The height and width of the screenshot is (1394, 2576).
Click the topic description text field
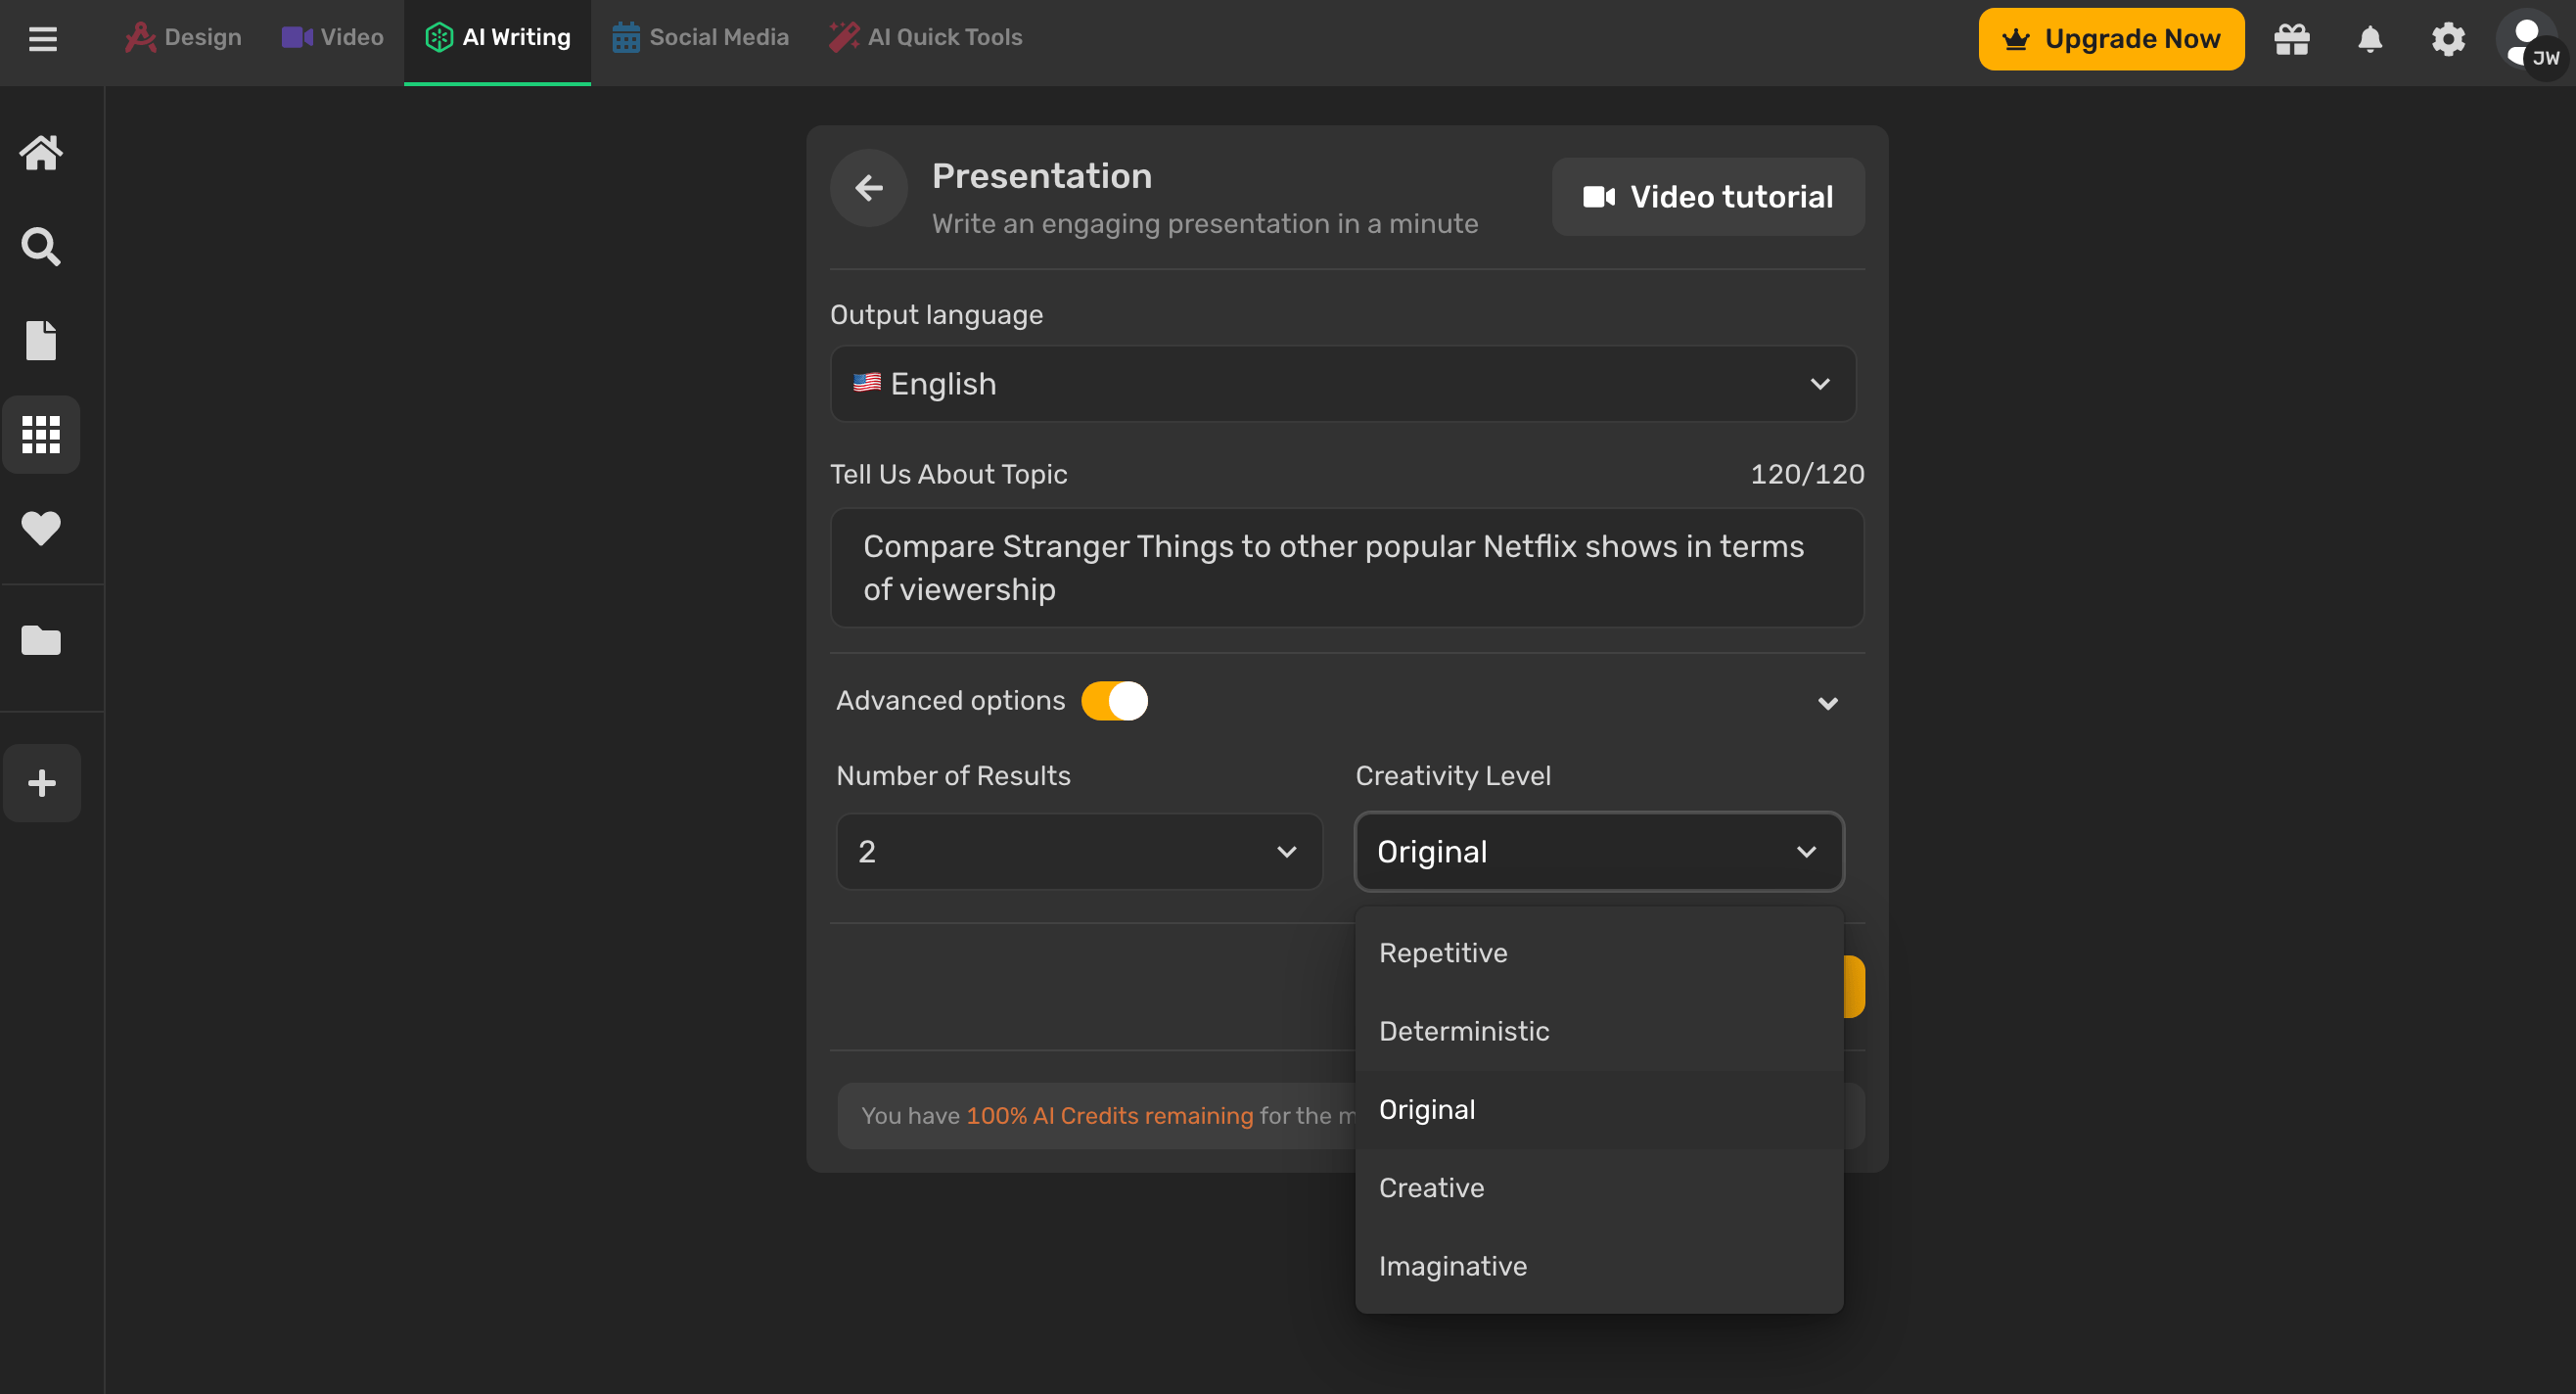(x=1346, y=568)
